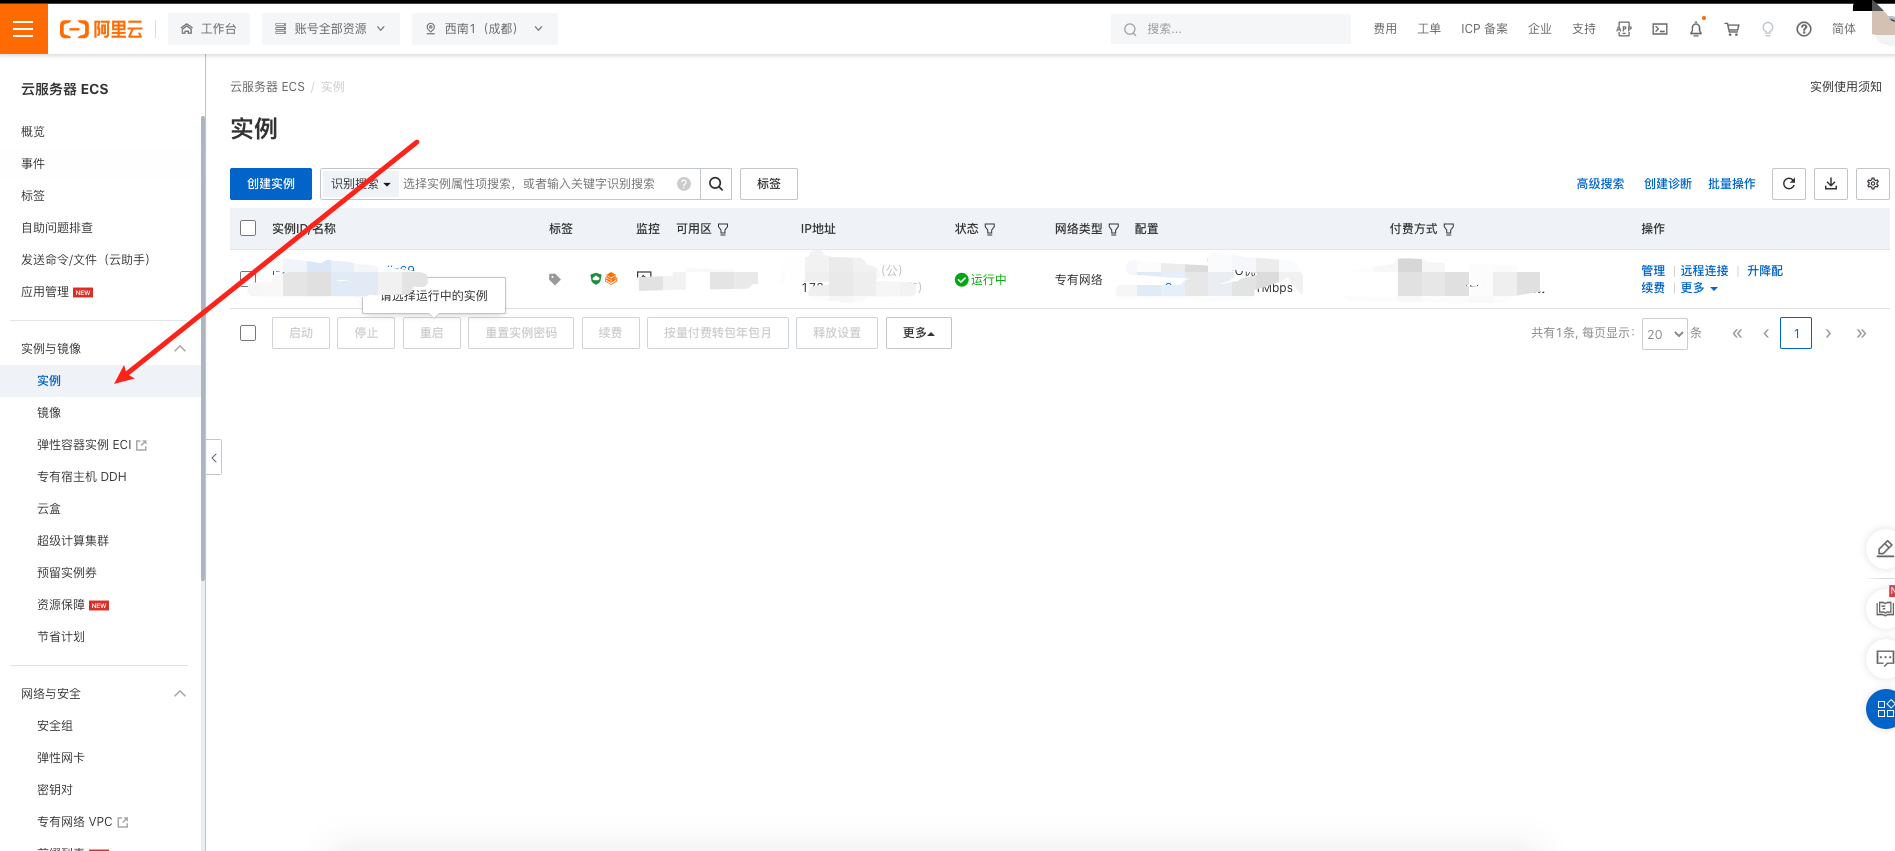
Task: Open 概览 in the sidebar
Action: point(33,132)
